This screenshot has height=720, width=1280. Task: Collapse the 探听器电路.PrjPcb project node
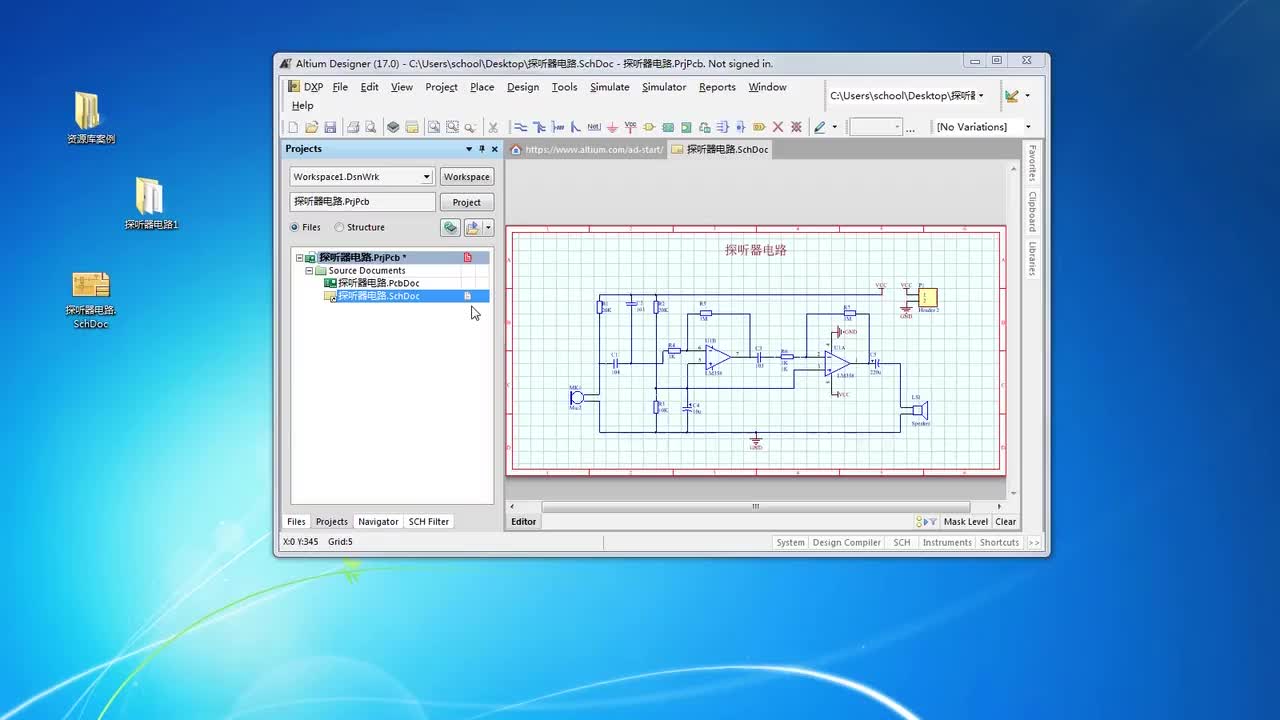coord(299,258)
